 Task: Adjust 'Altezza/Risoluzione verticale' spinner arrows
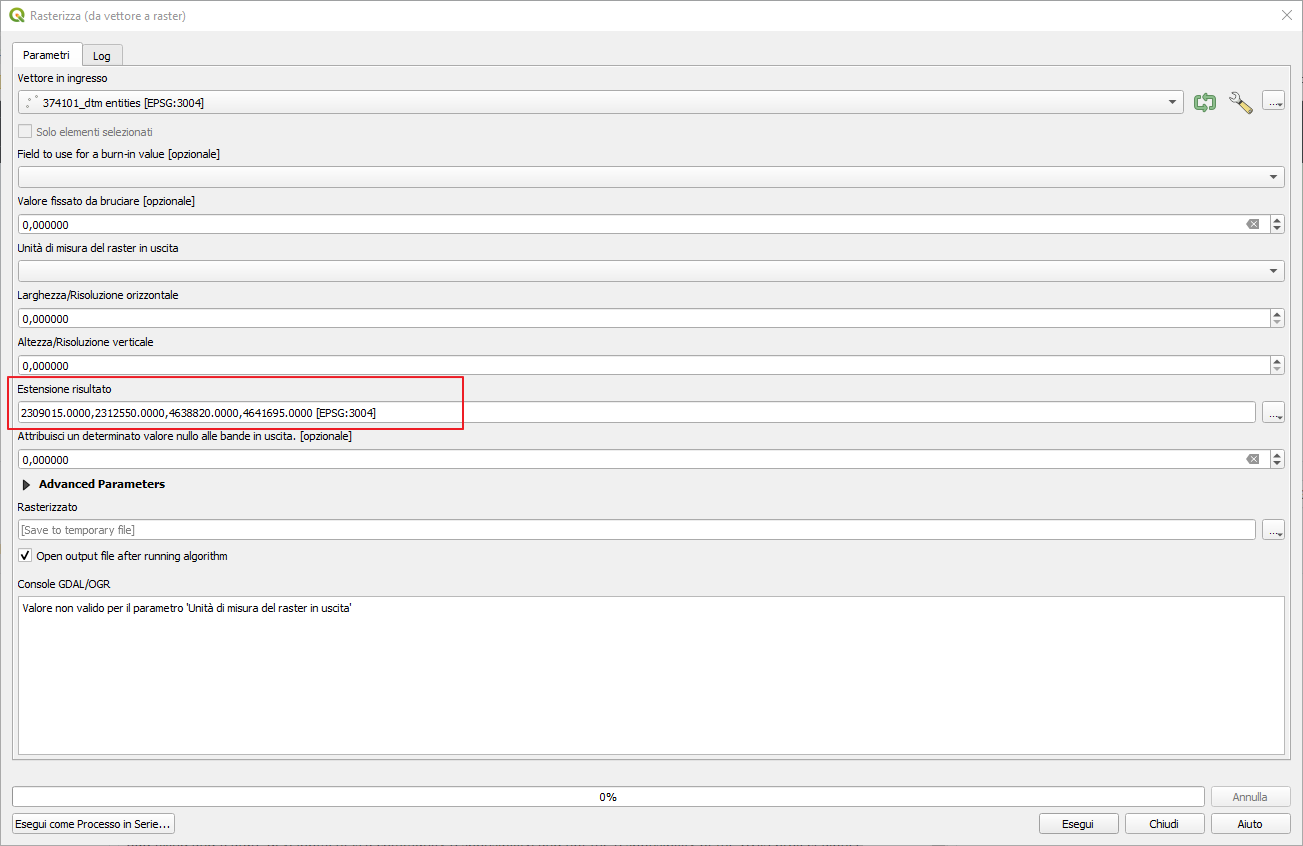point(1277,365)
